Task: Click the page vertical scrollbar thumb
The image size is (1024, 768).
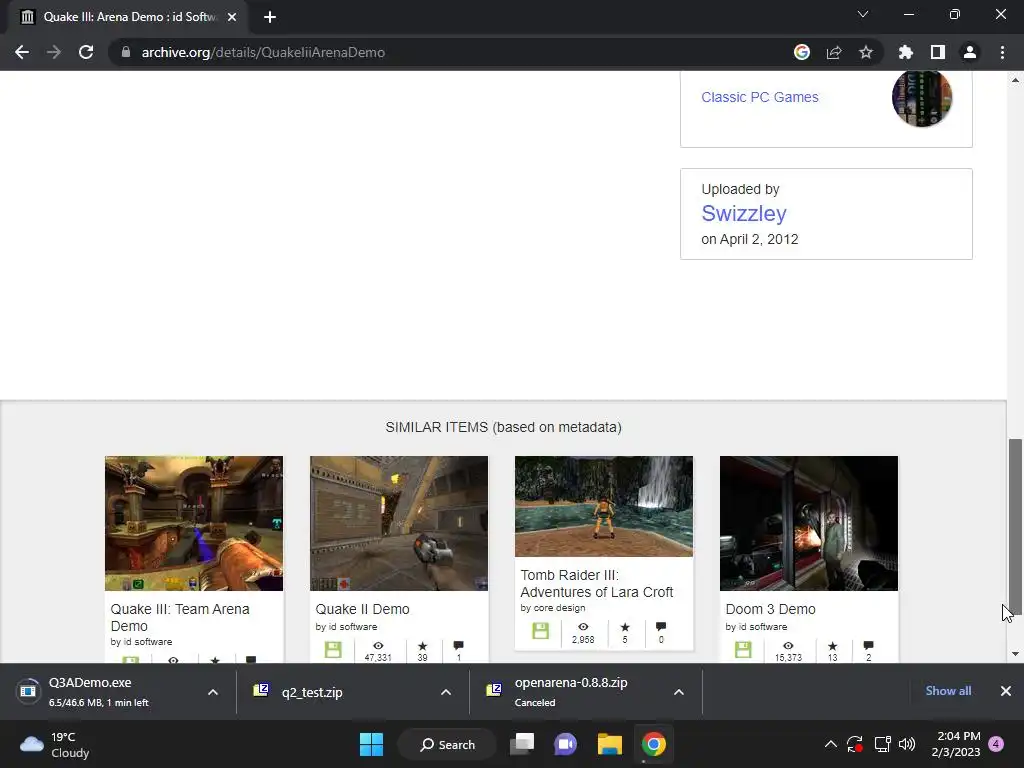Action: point(1015,526)
